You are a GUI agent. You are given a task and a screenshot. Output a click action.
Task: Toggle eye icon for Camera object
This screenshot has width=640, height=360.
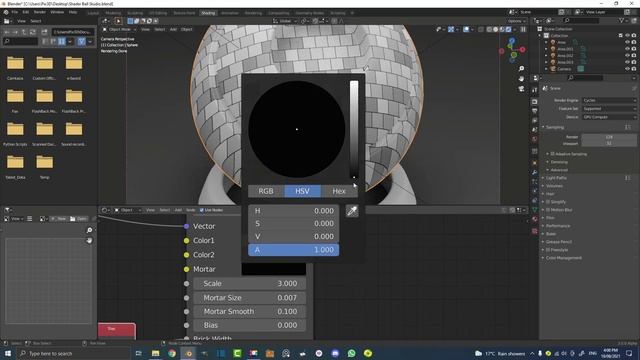(627, 69)
